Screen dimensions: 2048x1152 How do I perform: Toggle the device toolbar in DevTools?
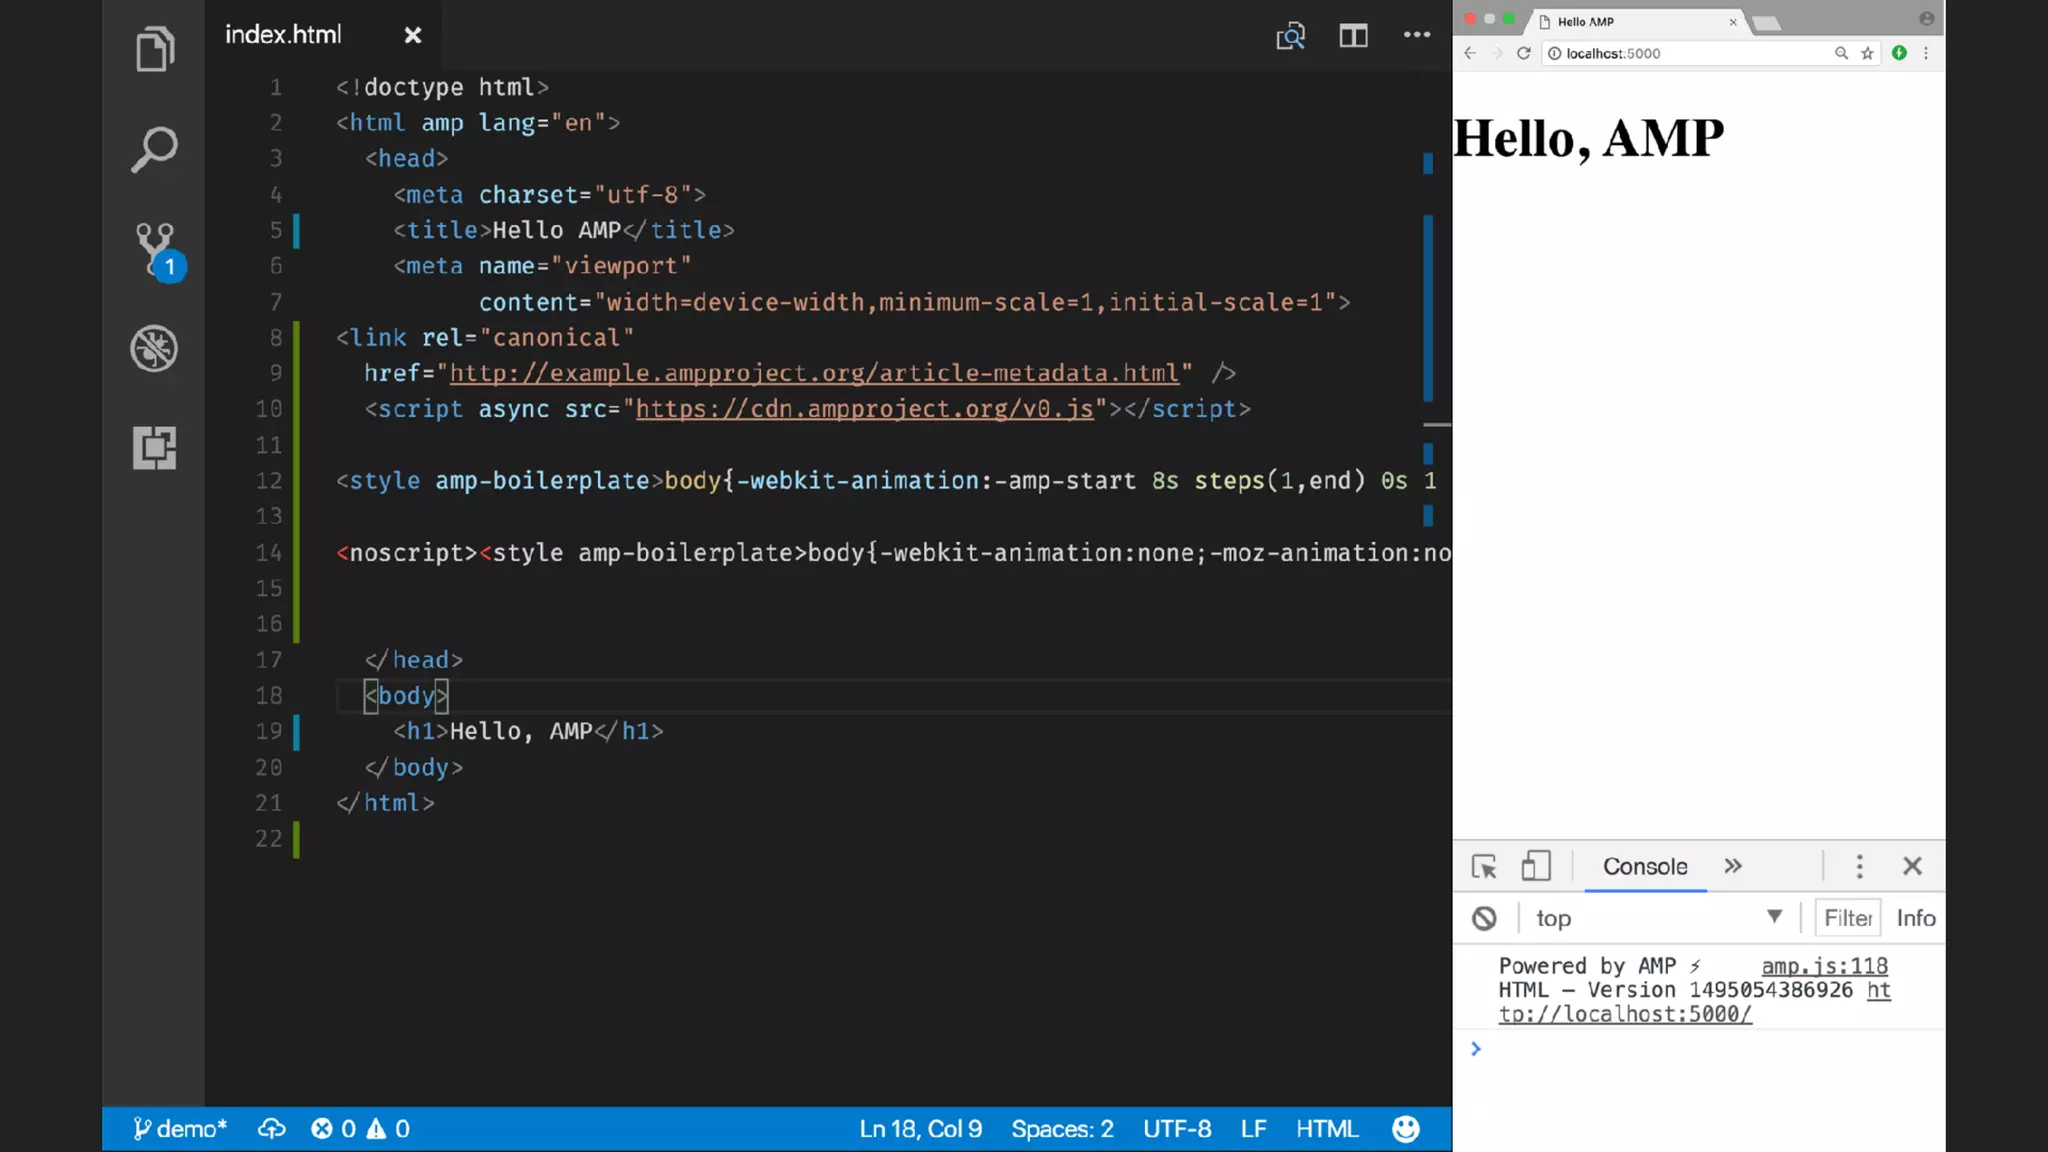1535,866
